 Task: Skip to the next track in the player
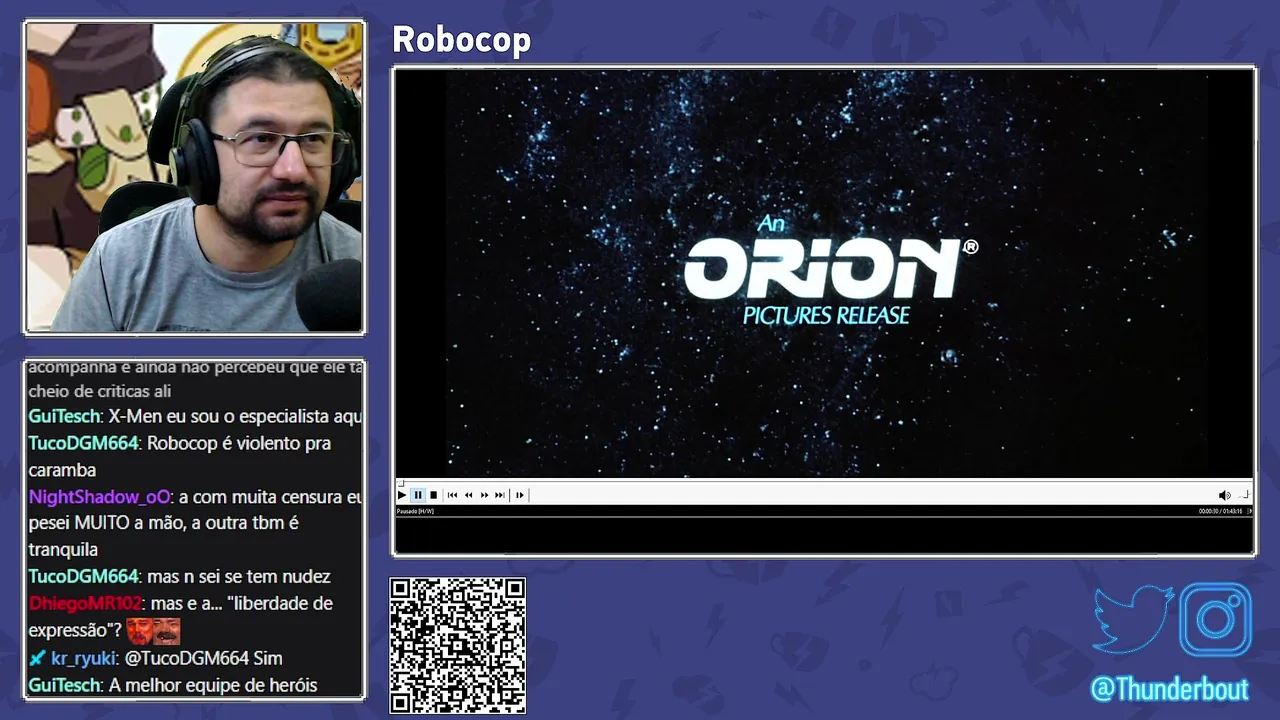500,495
